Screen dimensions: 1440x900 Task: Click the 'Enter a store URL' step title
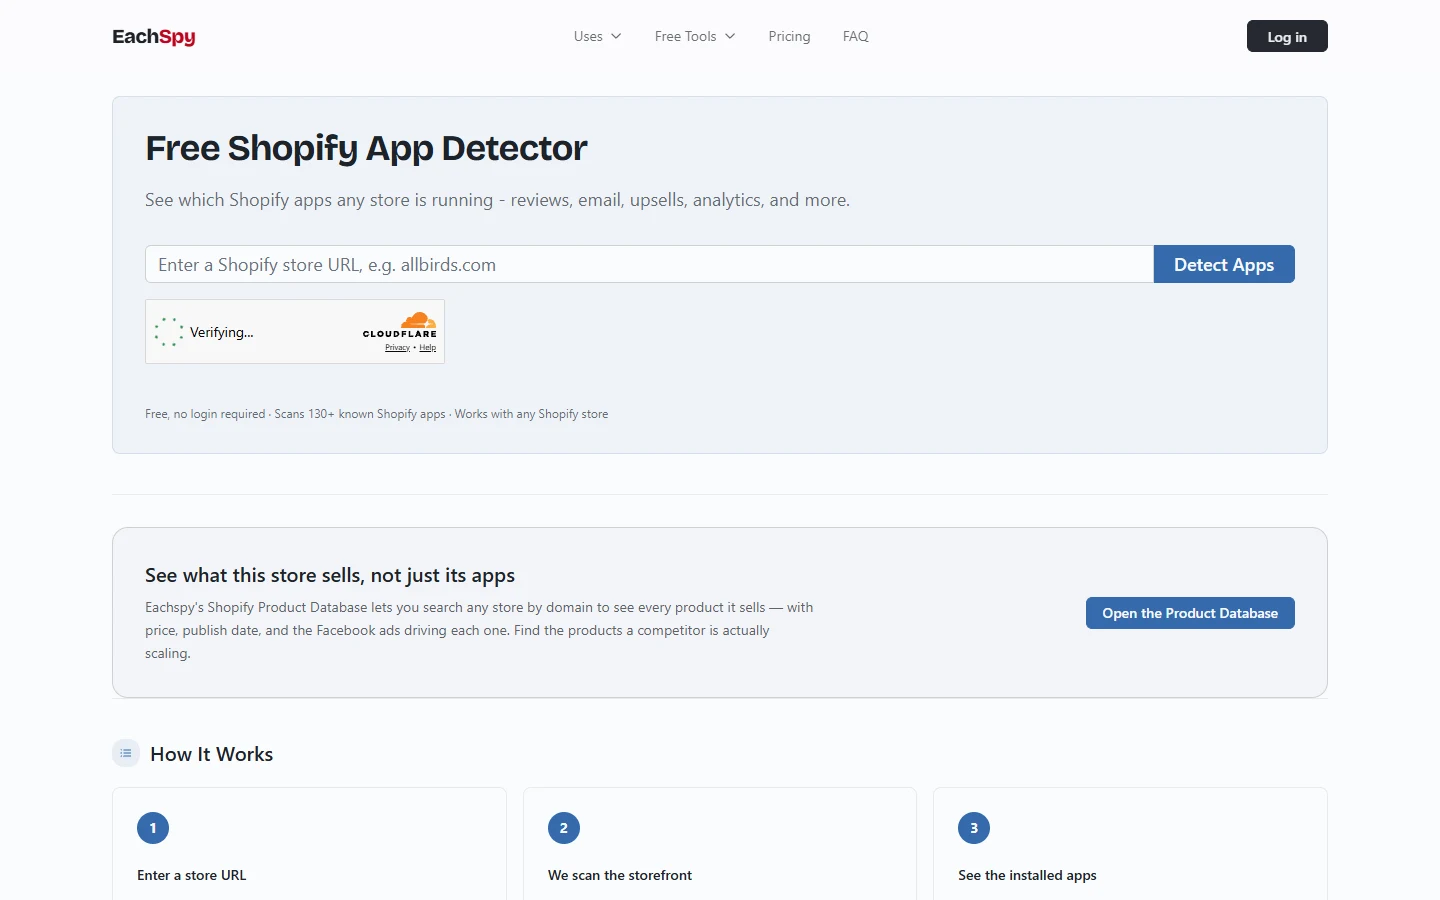pos(192,875)
